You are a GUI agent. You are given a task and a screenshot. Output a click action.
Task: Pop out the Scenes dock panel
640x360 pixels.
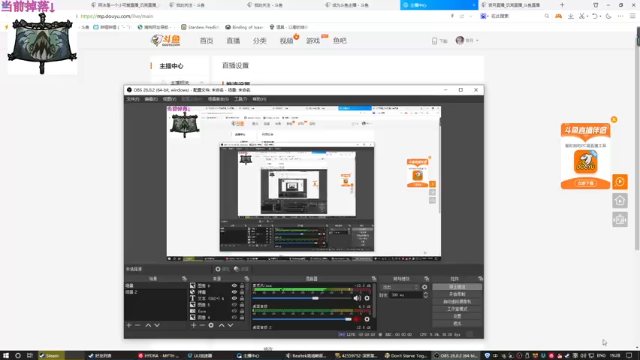tap(184, 278)
